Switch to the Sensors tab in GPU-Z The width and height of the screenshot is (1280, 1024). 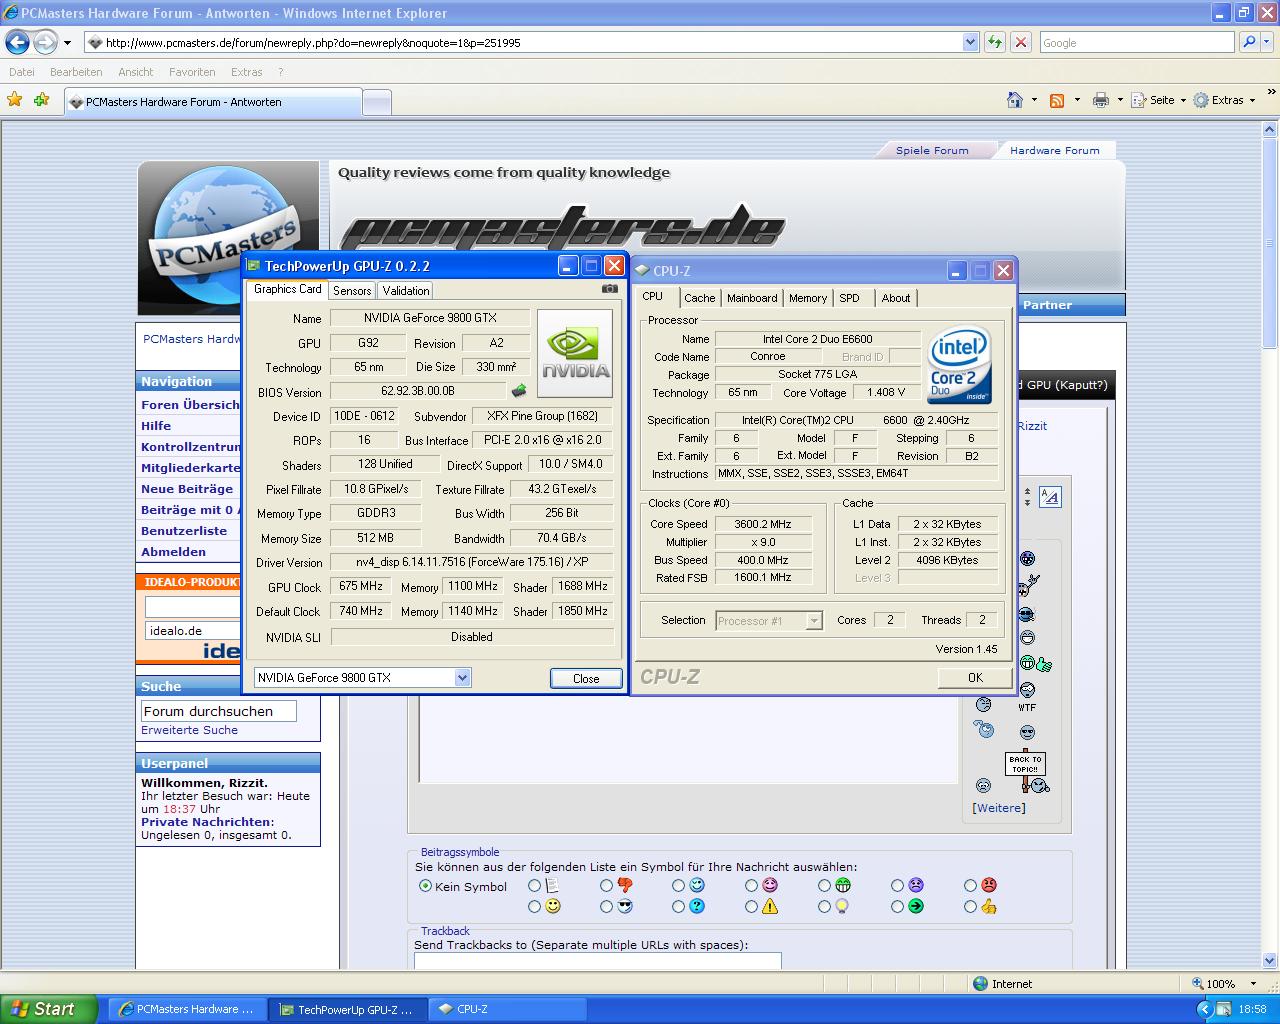352,291
